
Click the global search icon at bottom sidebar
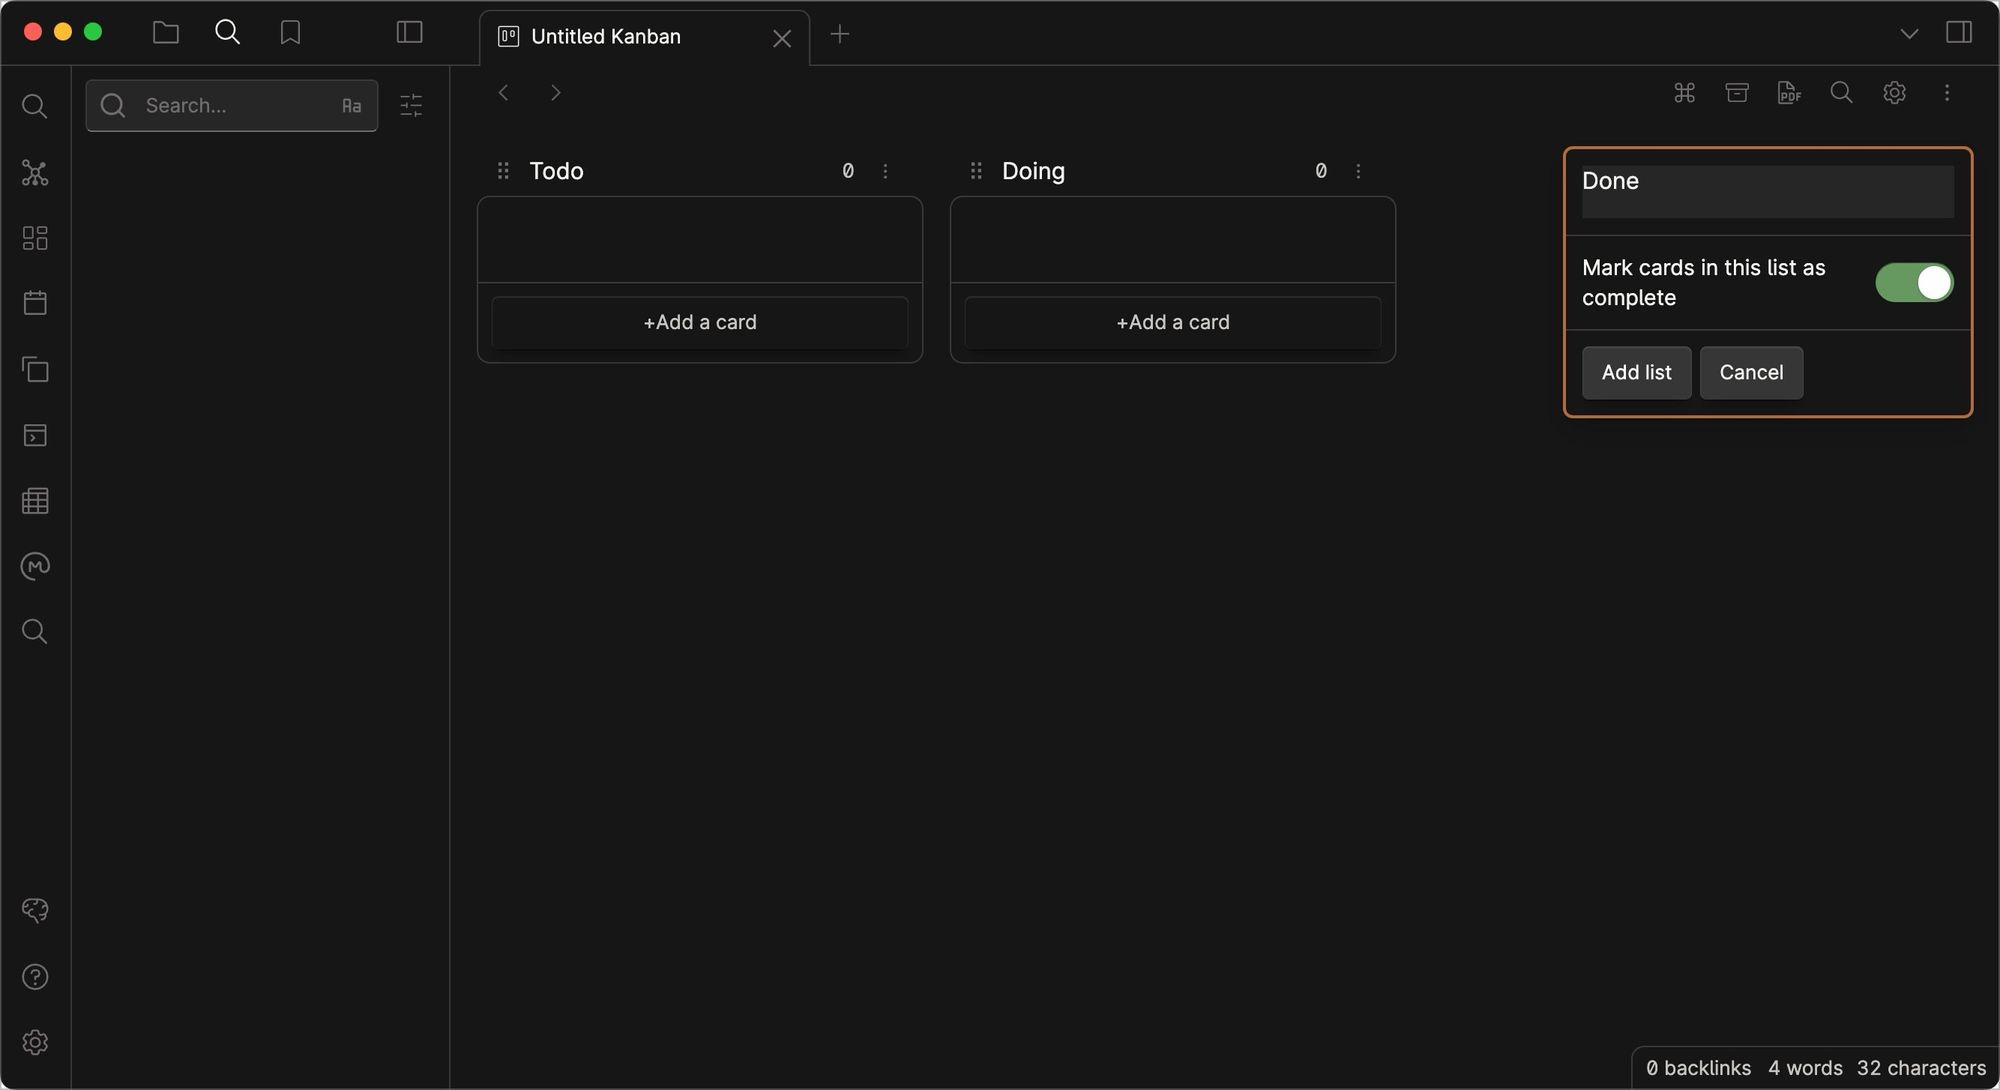pos(36,631)
